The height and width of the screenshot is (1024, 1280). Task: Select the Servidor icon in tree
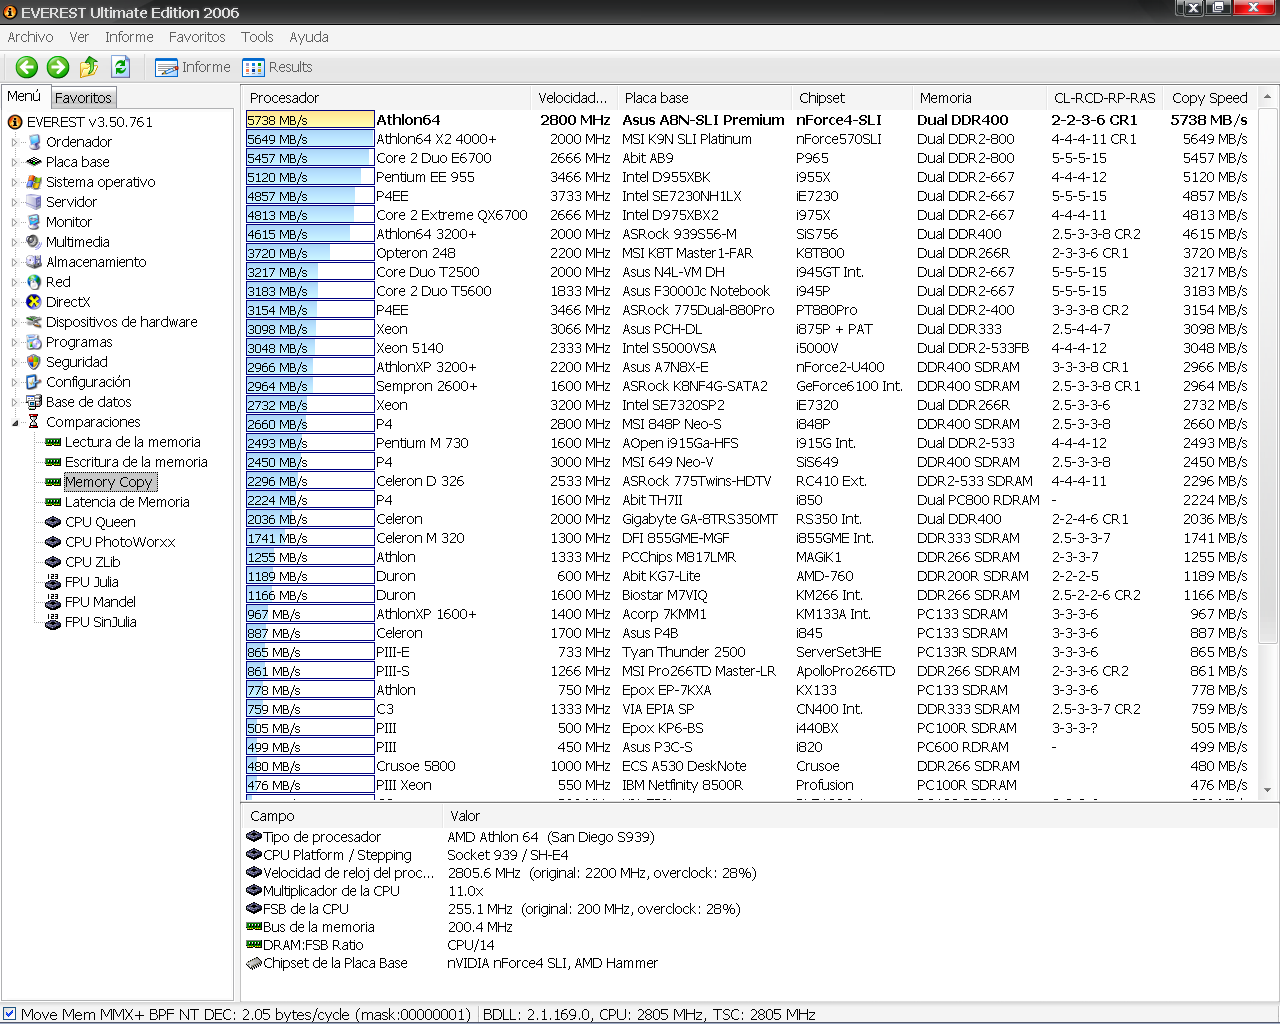[34, 202]
